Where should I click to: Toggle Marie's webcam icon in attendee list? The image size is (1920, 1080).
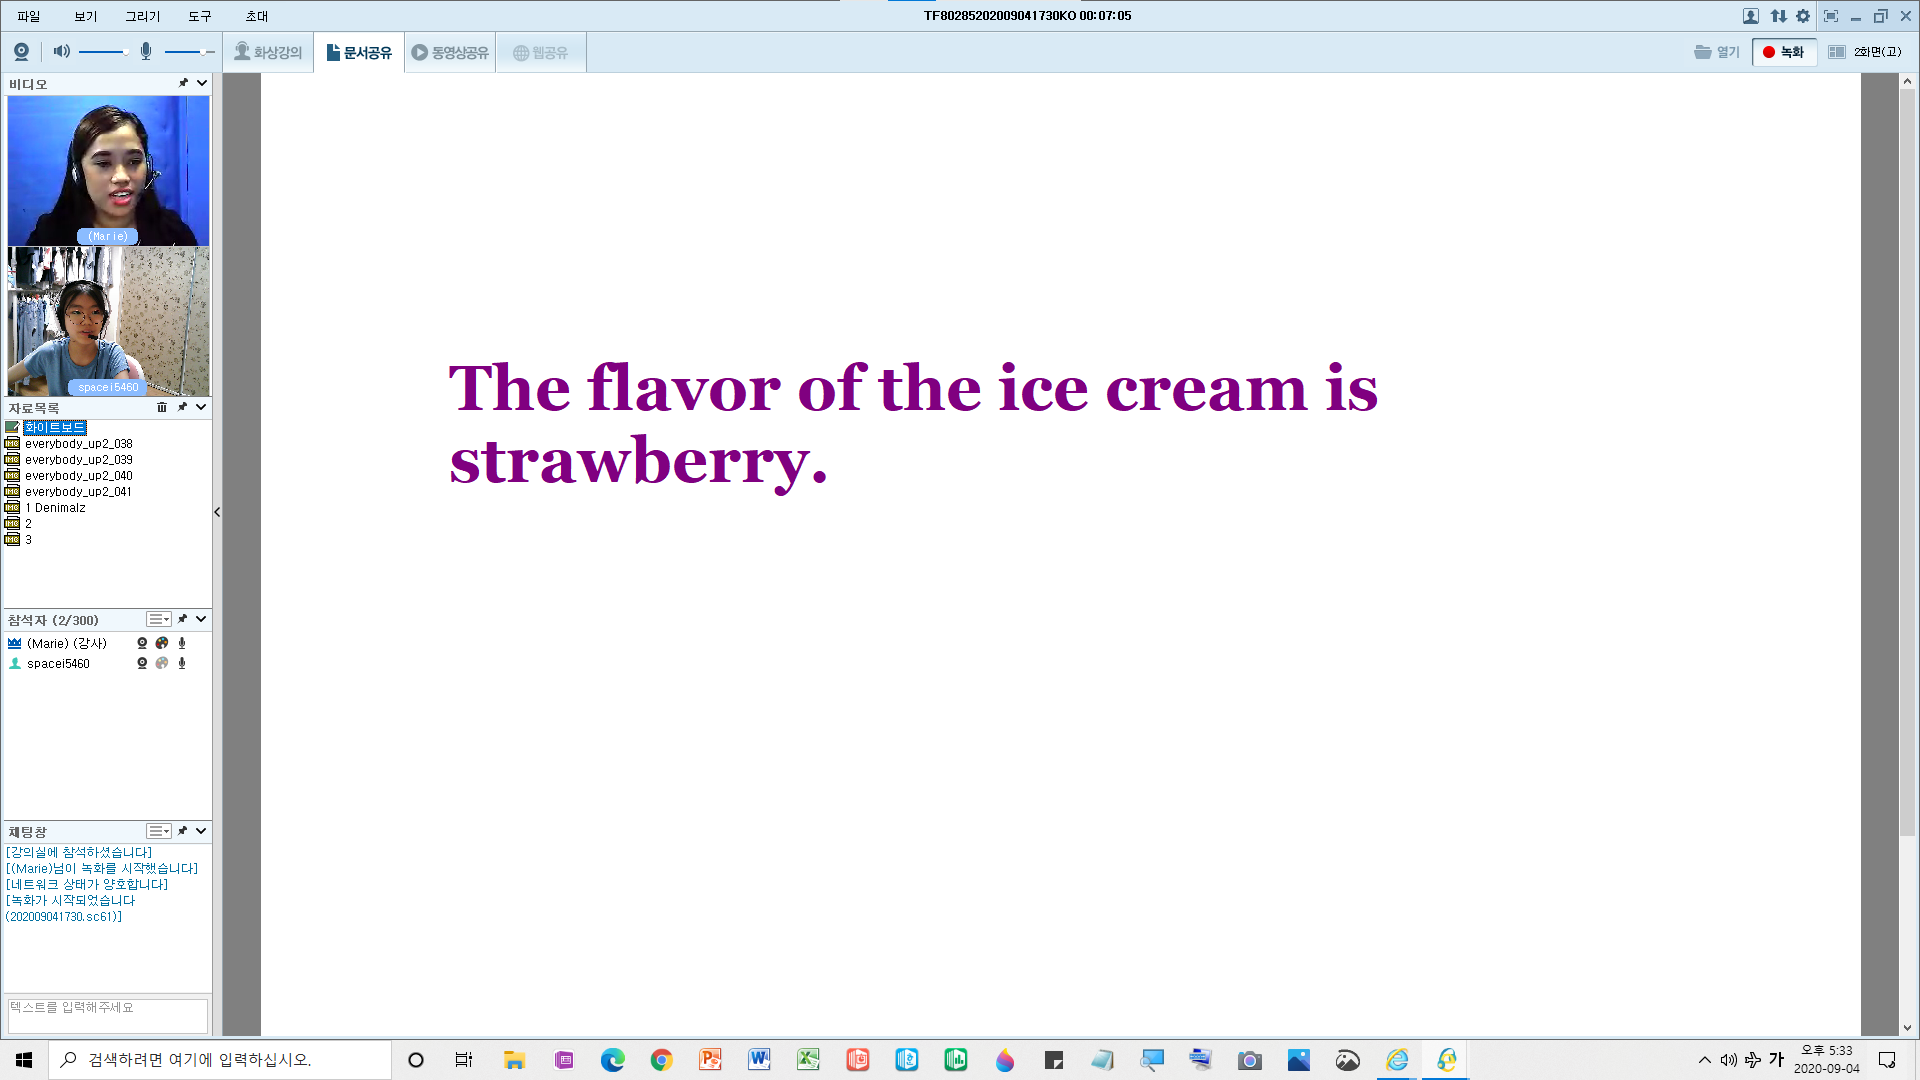(142, 643)
